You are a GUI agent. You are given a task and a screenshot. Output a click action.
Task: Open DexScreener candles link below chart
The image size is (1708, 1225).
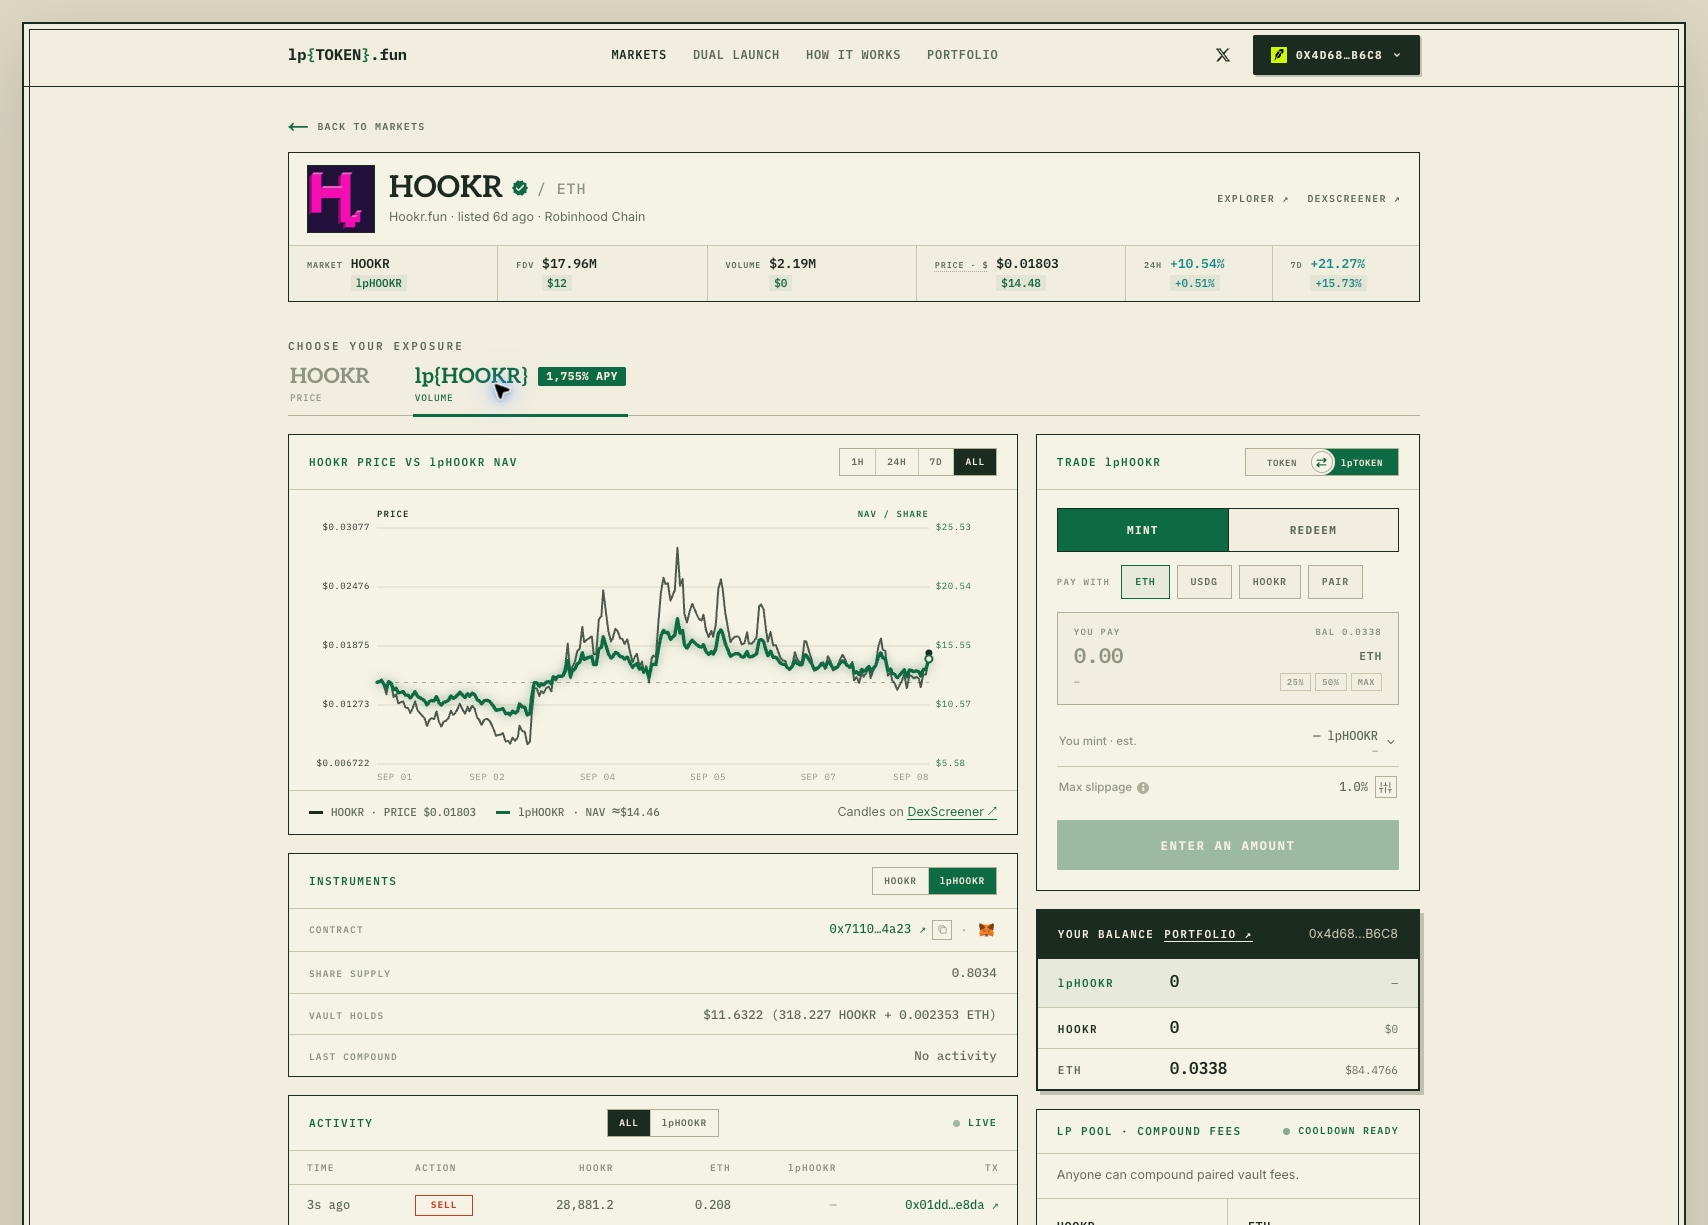tap(952, 812)
